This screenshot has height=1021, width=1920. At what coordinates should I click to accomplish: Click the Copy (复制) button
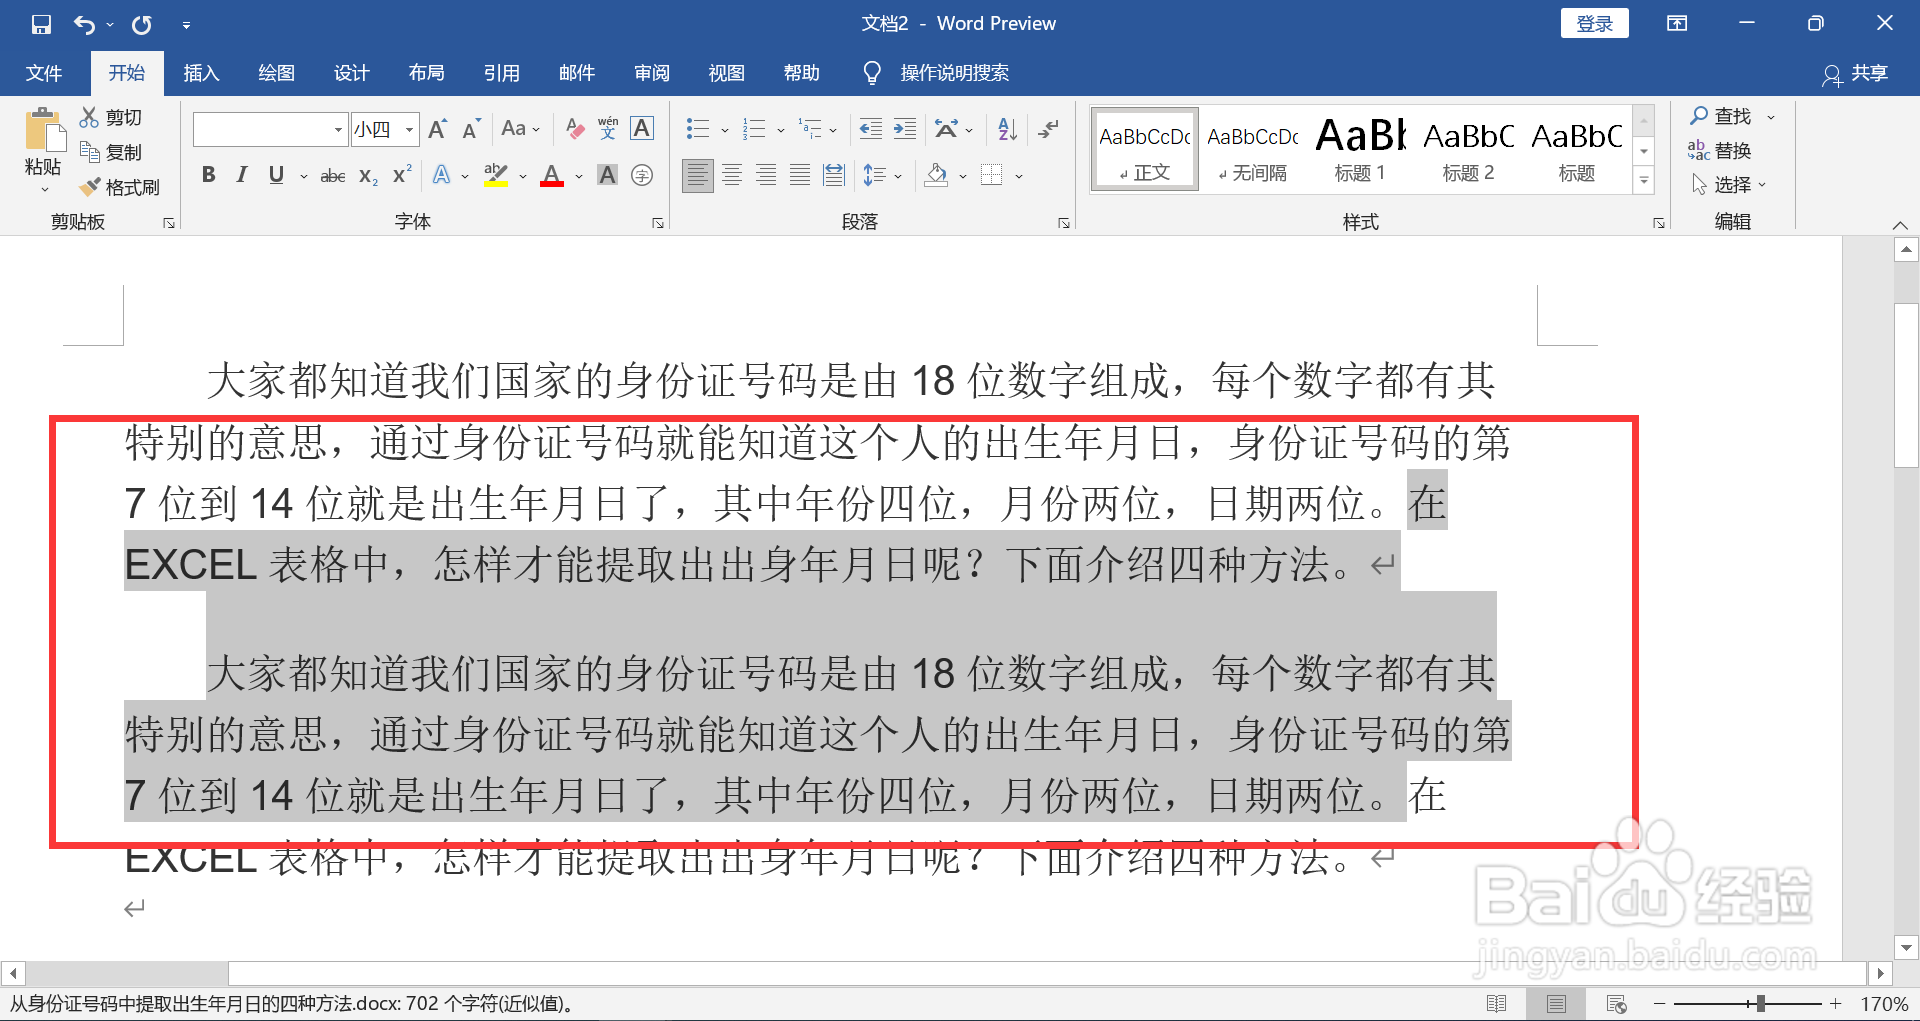pyautogui.click(x=111, y=152)
